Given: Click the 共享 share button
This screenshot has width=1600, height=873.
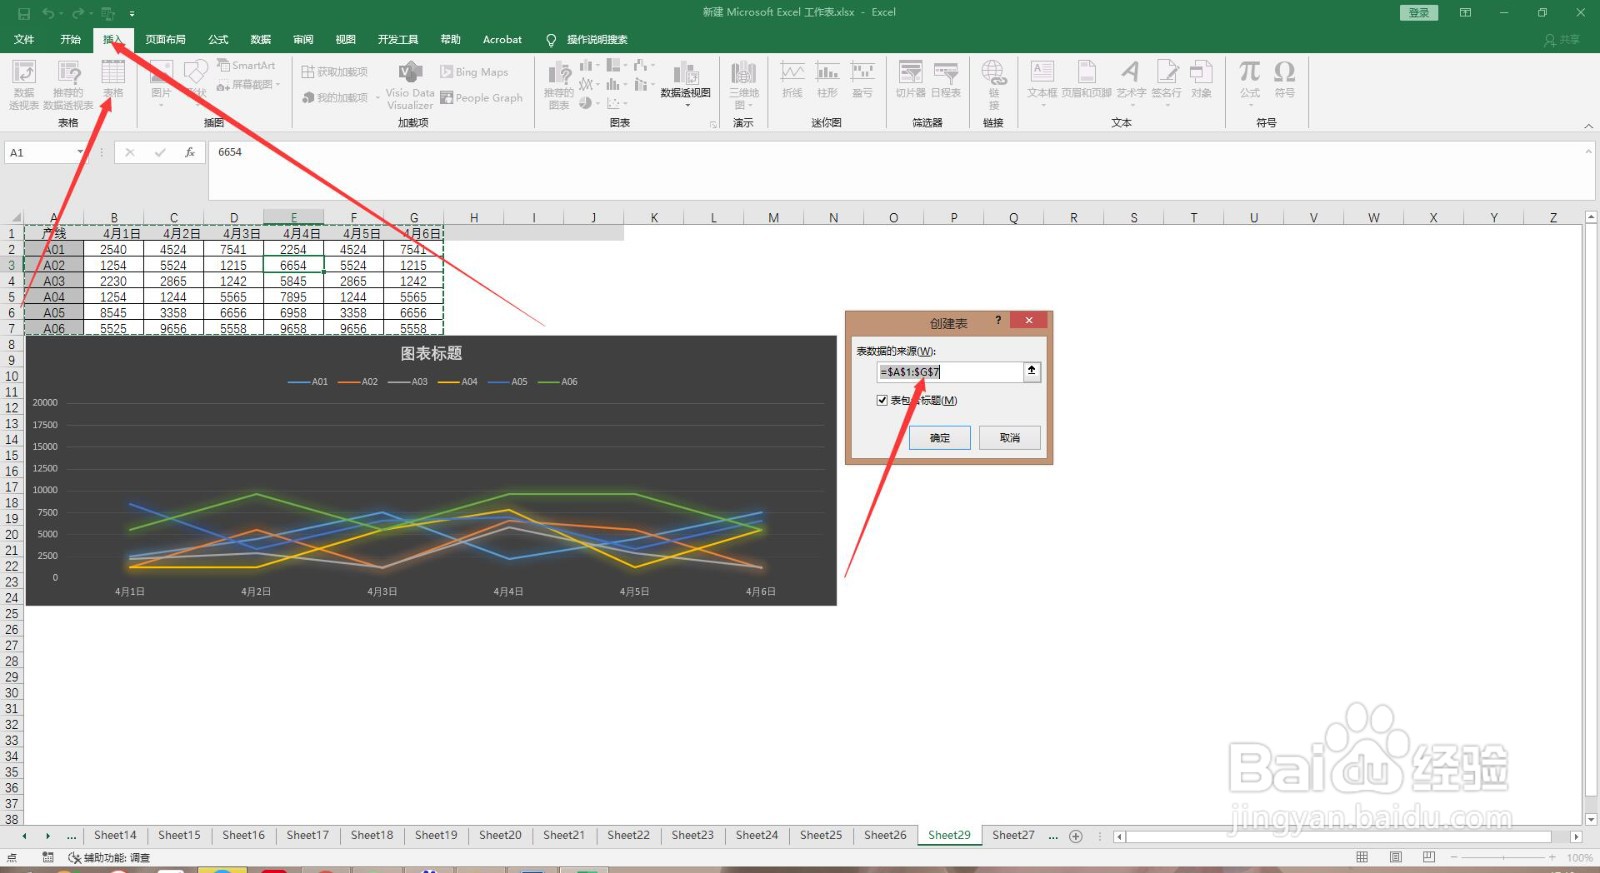Looking at the screenshot, I should pos(1562,40).
